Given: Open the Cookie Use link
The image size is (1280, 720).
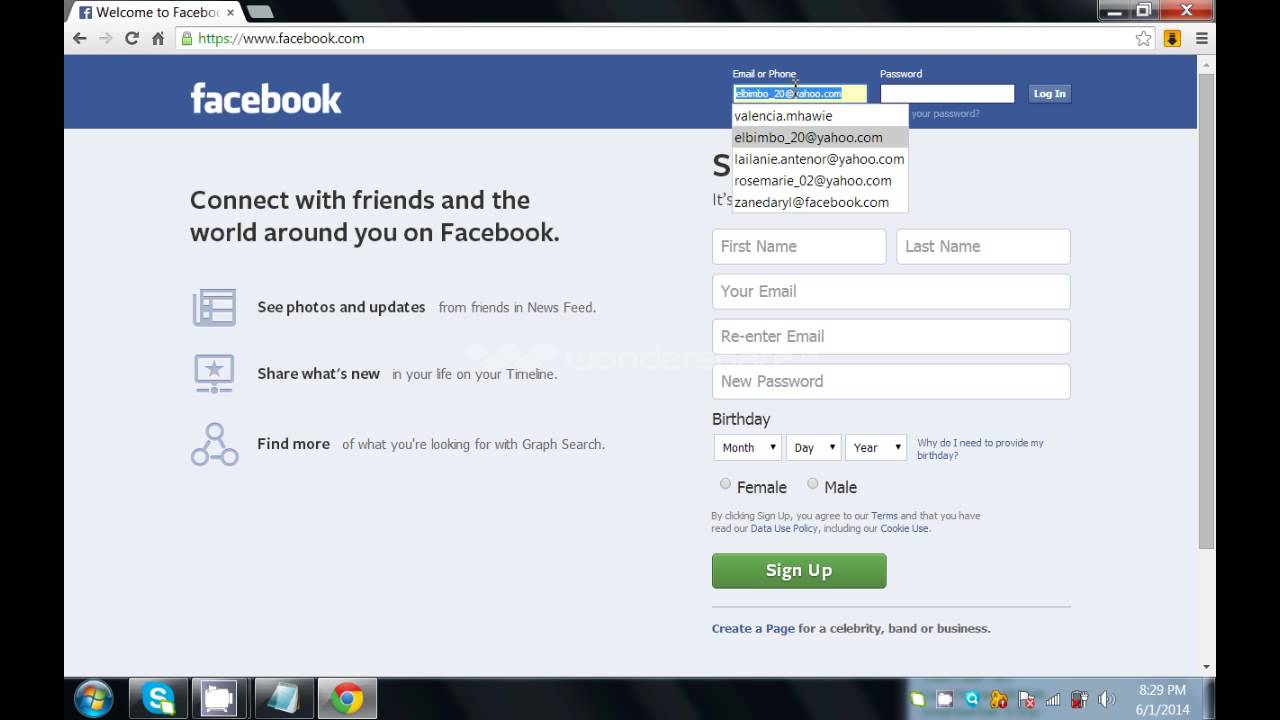Looking at the screenshot, I should 904,528.
